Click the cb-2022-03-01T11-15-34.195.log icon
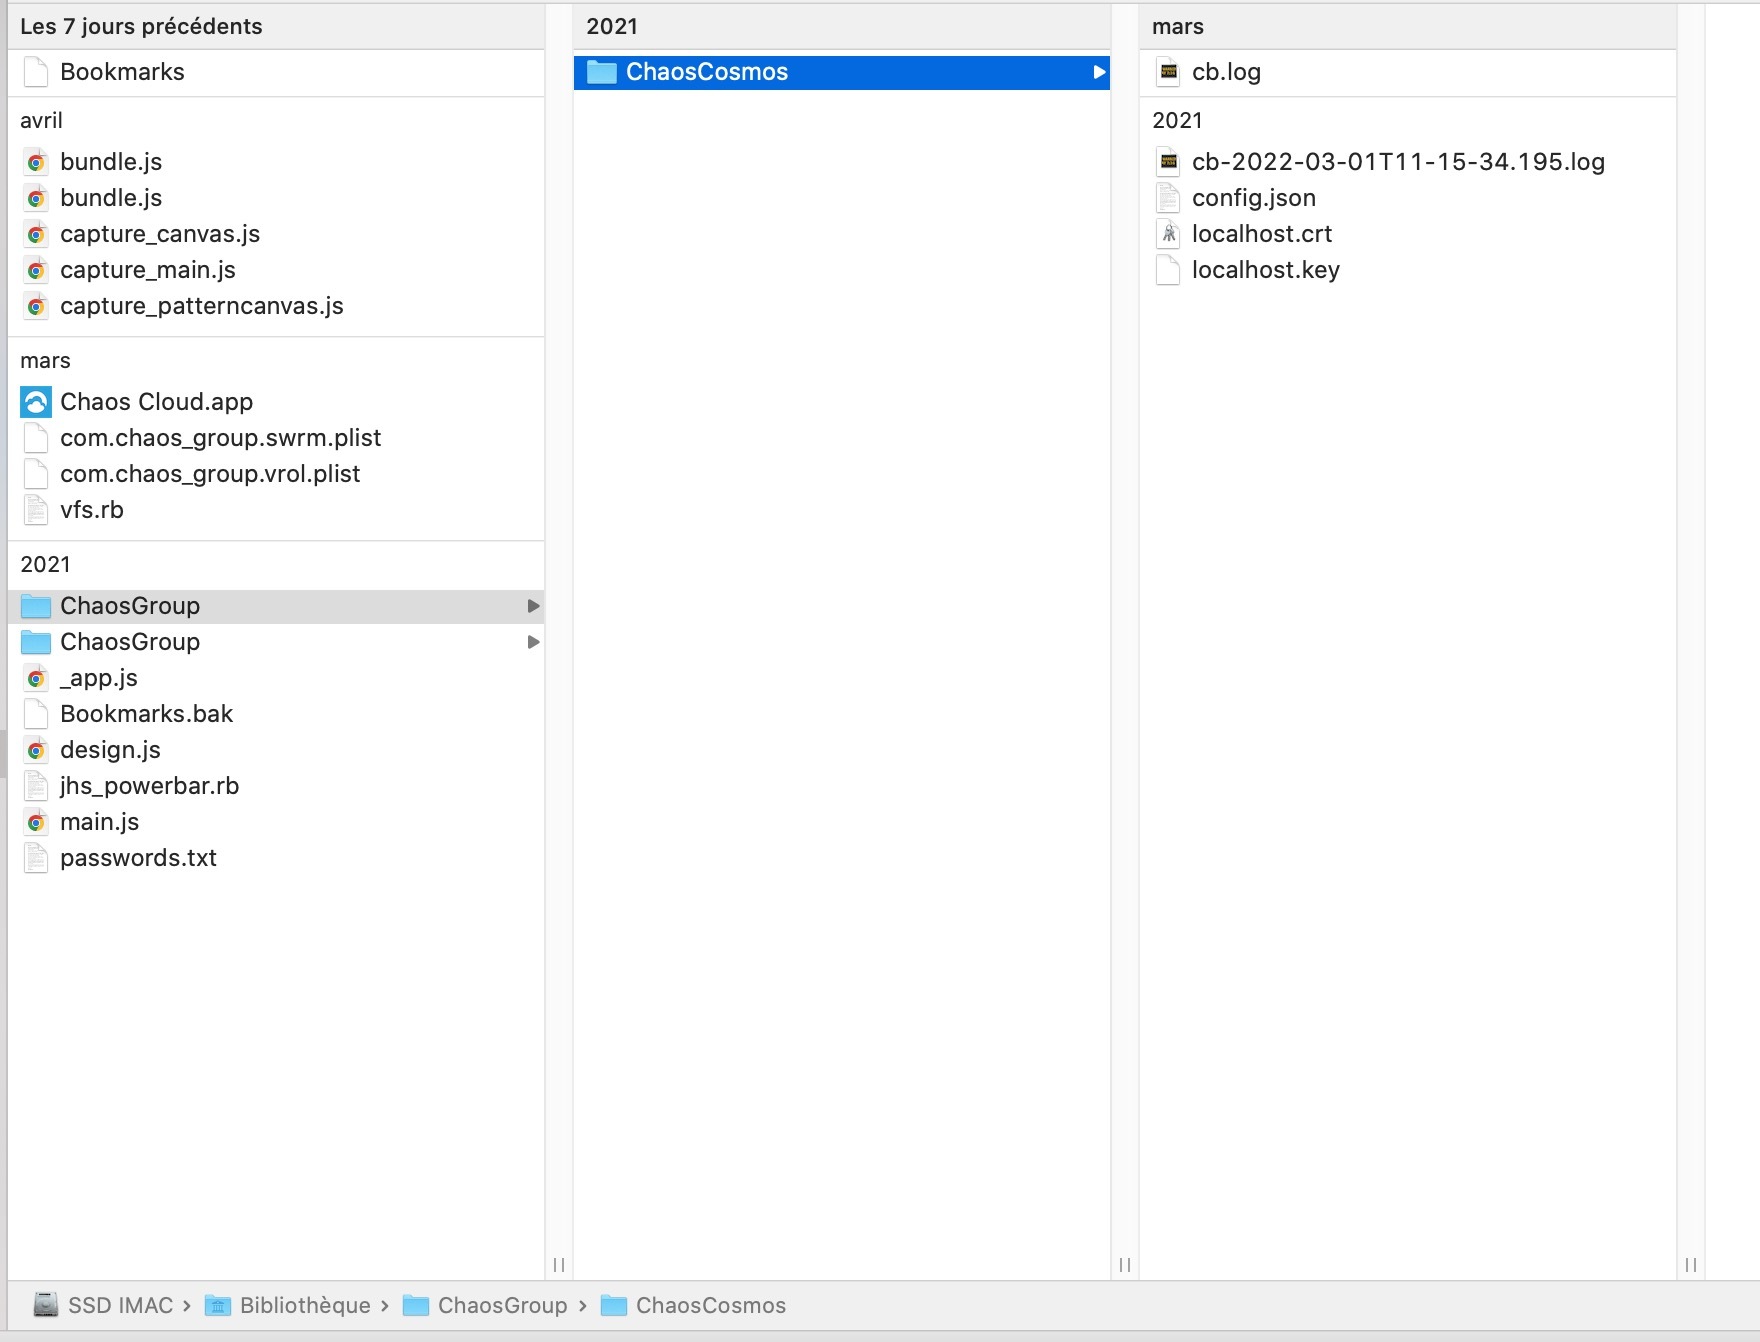Image resolution: width=1760 pixels, height=1342 pixels. 1168,162
